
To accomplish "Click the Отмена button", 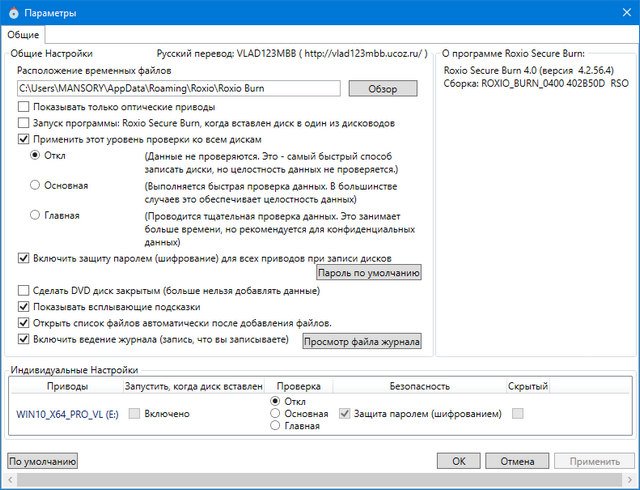I will click(517, 461).
